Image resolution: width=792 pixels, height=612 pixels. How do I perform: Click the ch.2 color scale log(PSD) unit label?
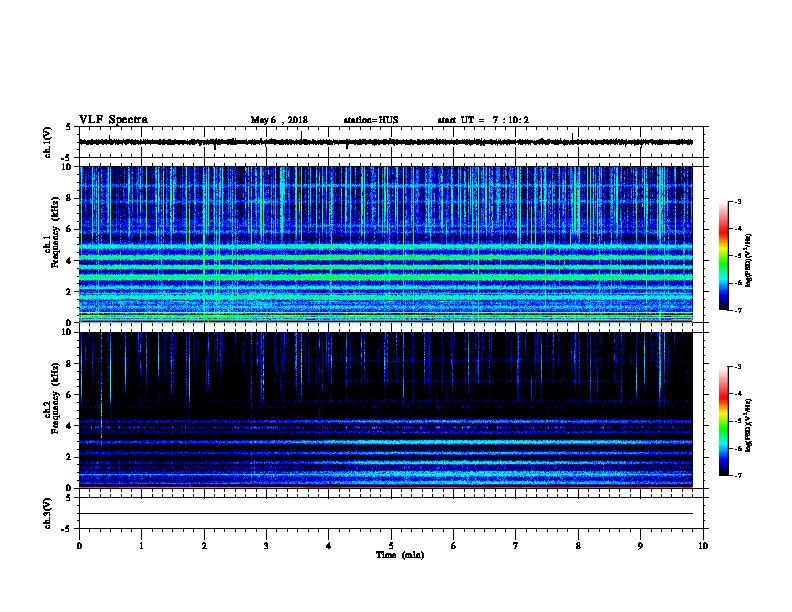click(749, 425)
